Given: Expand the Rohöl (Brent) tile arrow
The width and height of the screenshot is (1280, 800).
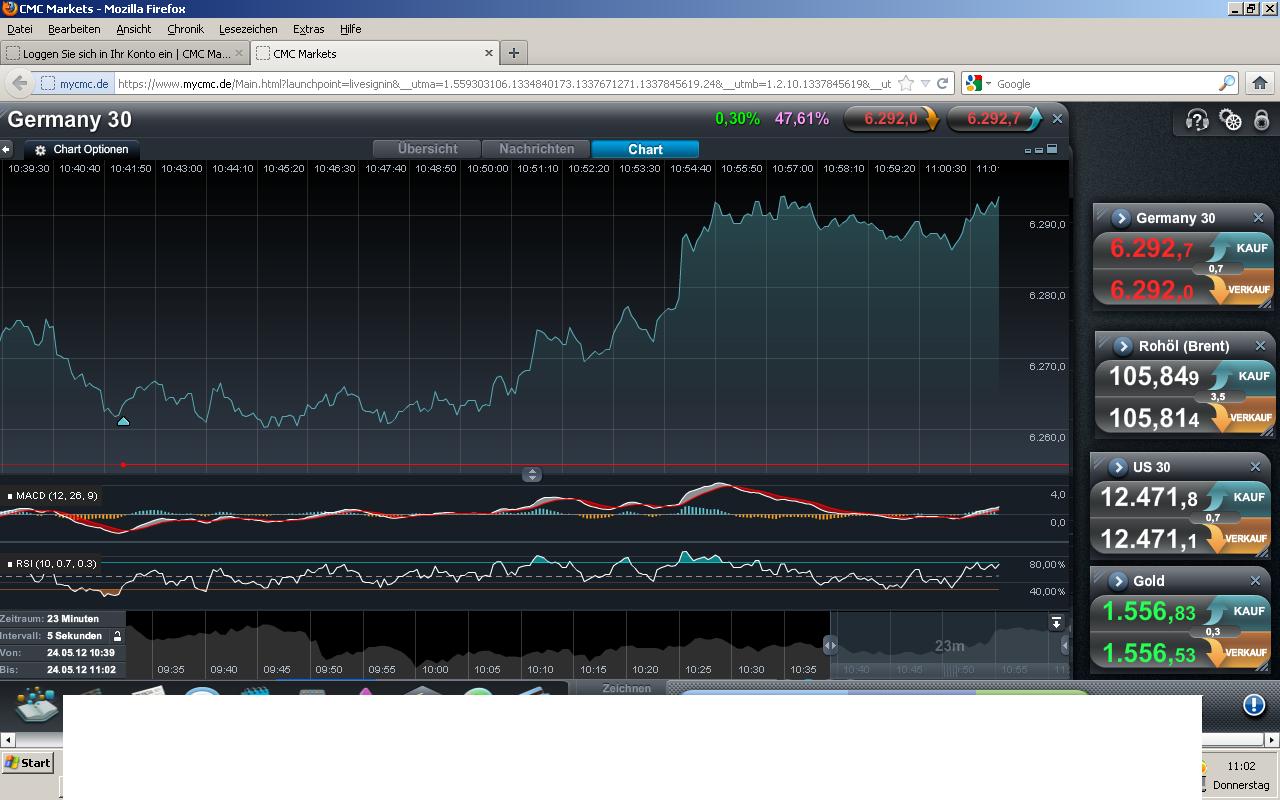Looking at the screenshot, I should (1123, 346).
